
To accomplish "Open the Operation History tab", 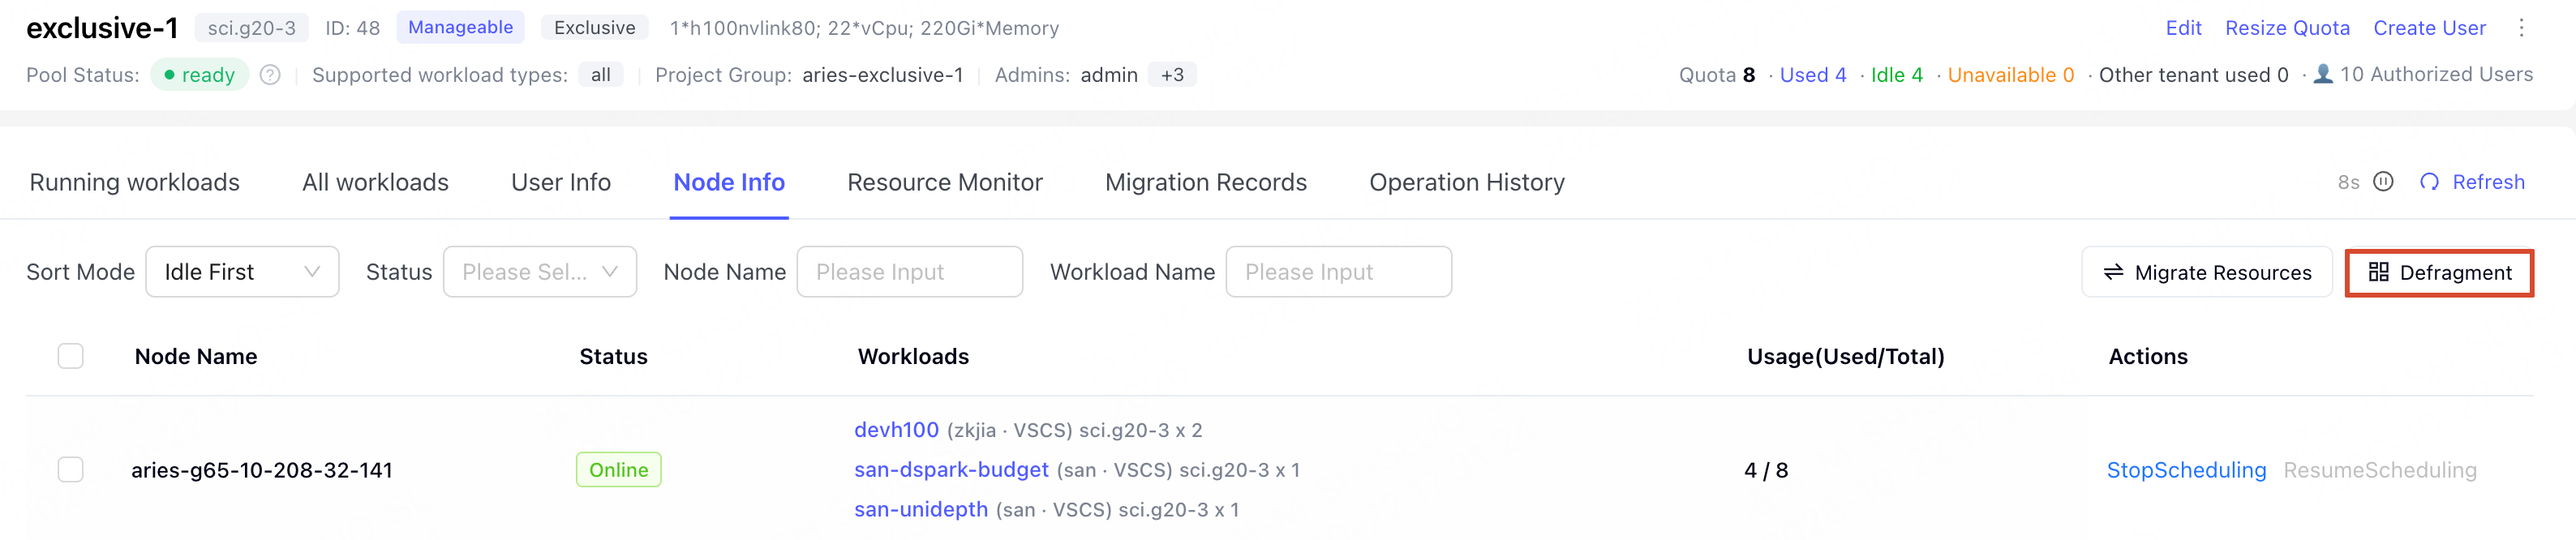I will 1467,182.
